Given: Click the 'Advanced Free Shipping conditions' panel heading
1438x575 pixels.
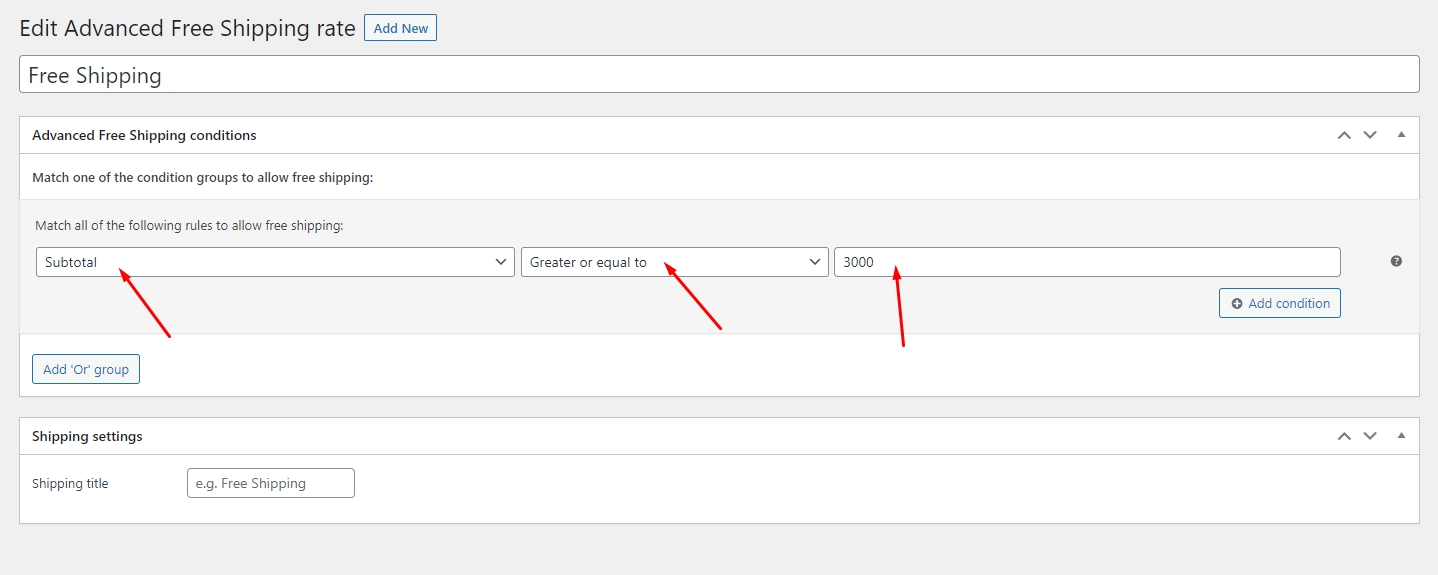Looking at the screenshot, I should [x=144, y=135].
